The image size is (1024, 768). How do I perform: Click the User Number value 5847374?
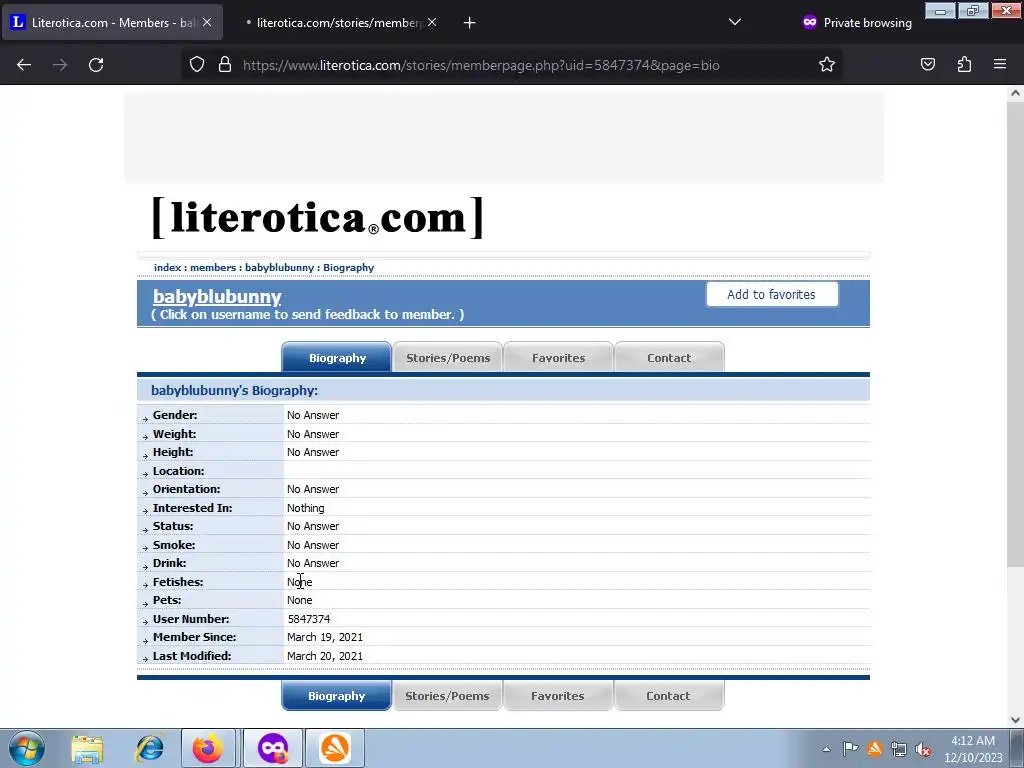(x=308, y=618)
